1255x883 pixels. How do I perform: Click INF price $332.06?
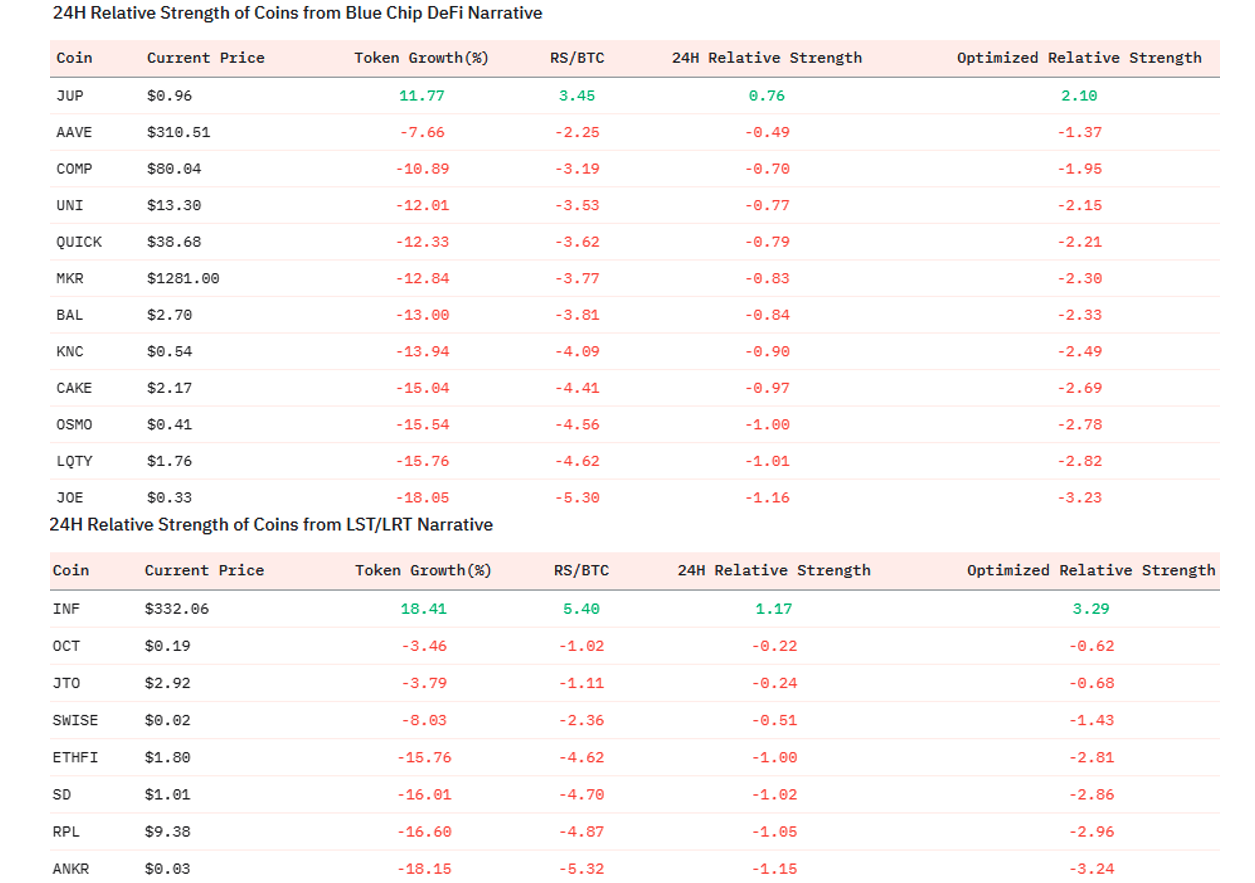177,608
